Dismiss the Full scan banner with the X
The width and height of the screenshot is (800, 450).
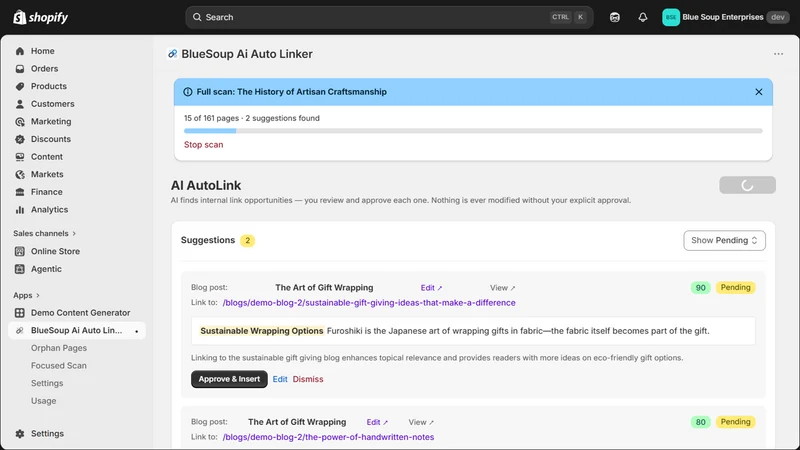(759, 92)
